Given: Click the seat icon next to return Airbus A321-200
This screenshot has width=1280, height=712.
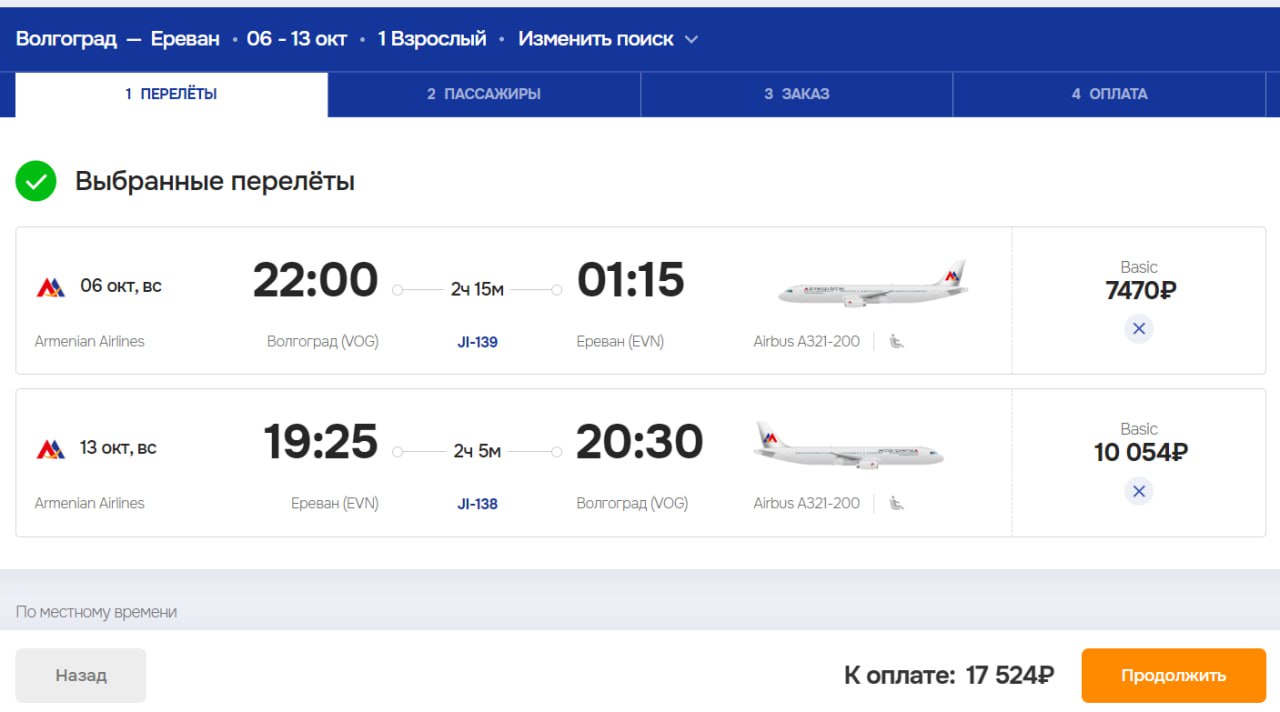Looking at the screenshot, I should pyautogui.click(x=897, y=504).
